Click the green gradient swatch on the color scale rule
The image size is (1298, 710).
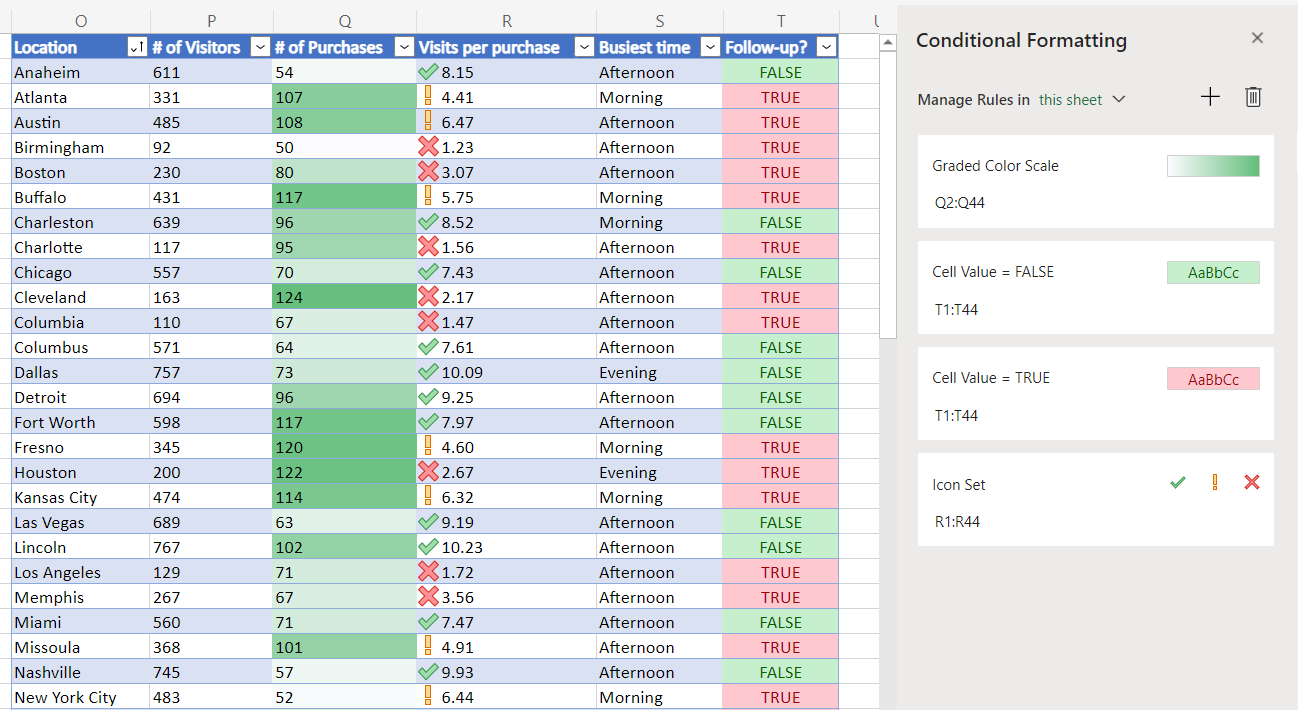tap(1213, 166)
